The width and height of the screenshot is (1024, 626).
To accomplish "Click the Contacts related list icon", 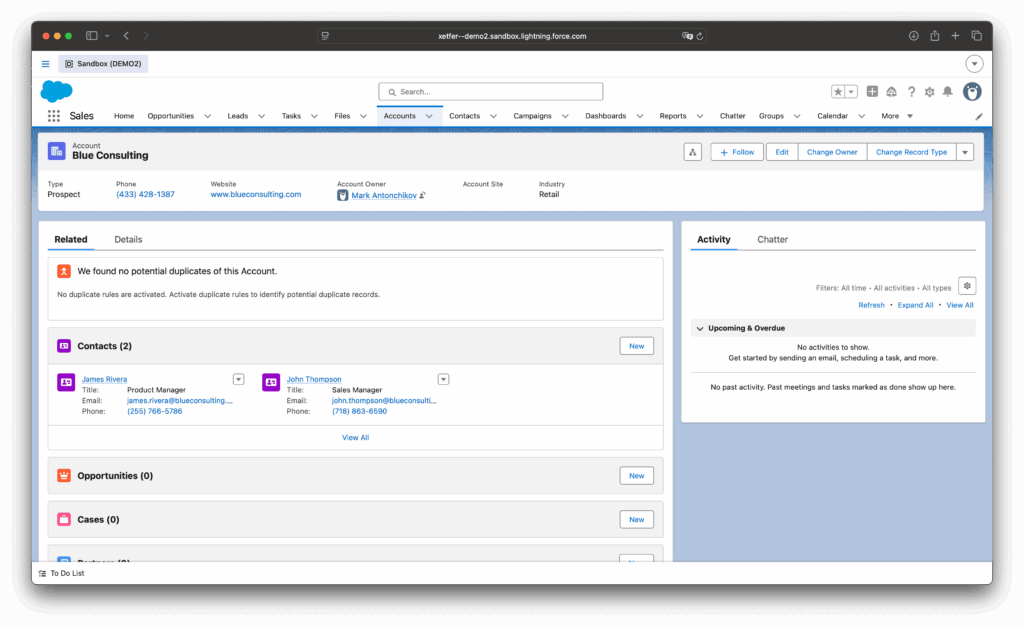I will click(63, 346).
